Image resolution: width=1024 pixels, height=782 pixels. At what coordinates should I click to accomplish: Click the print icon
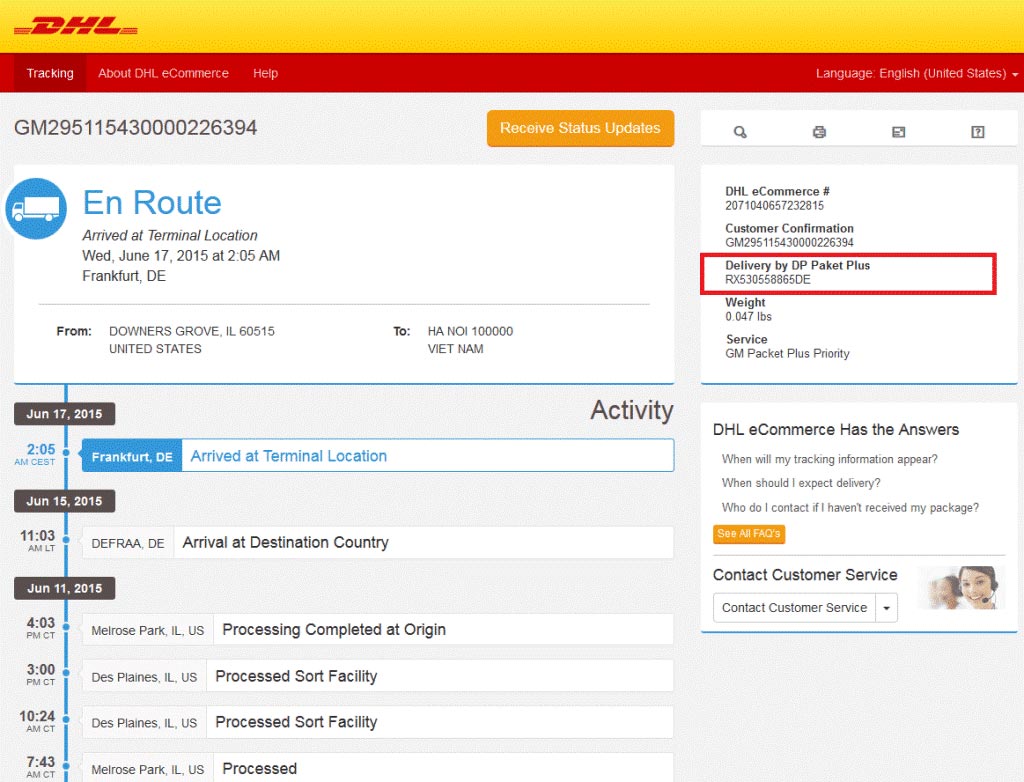point(819,132)
